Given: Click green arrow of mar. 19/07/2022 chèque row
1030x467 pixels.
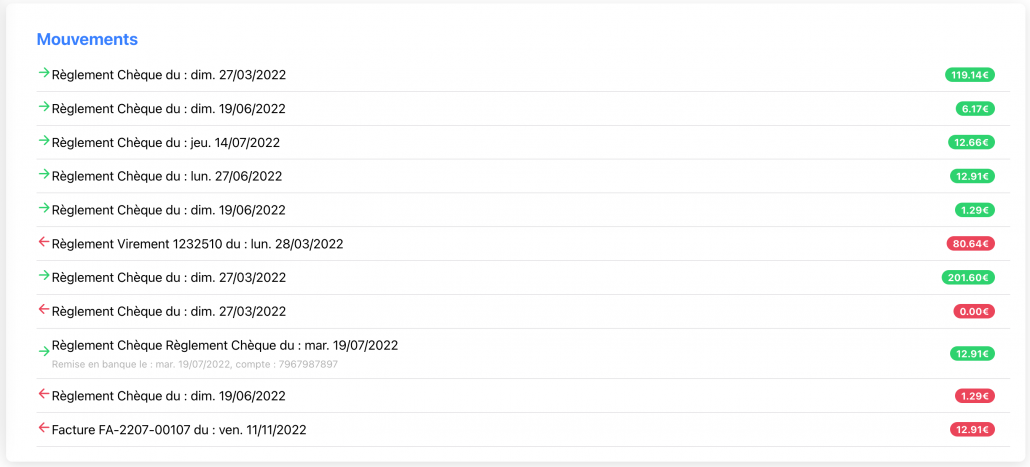Looking at the screenshot, I should [x=43, y=351].
